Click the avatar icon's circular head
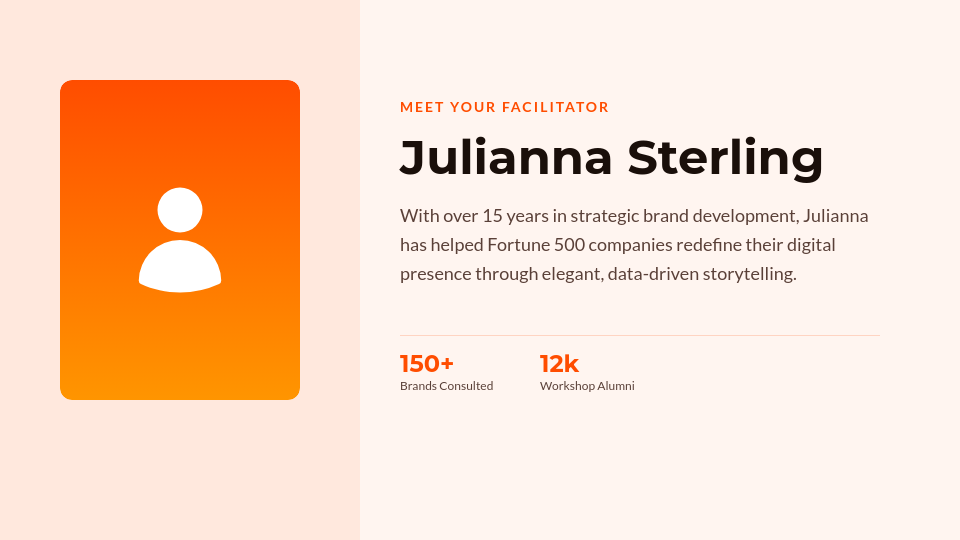 pyautogui.click(x=180, y=210)
